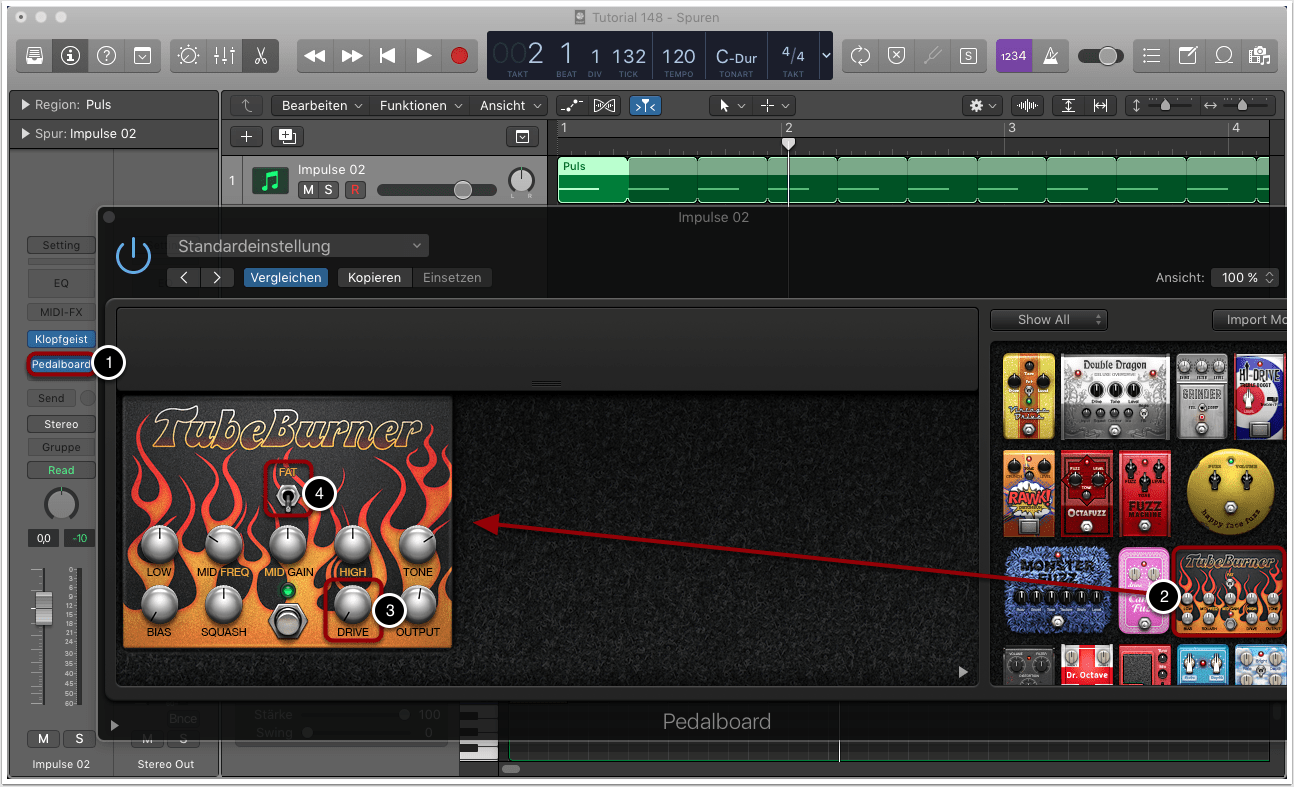1294x787 pixels.
Task: Click the red Record button in transport
Action: coord(459,56)
